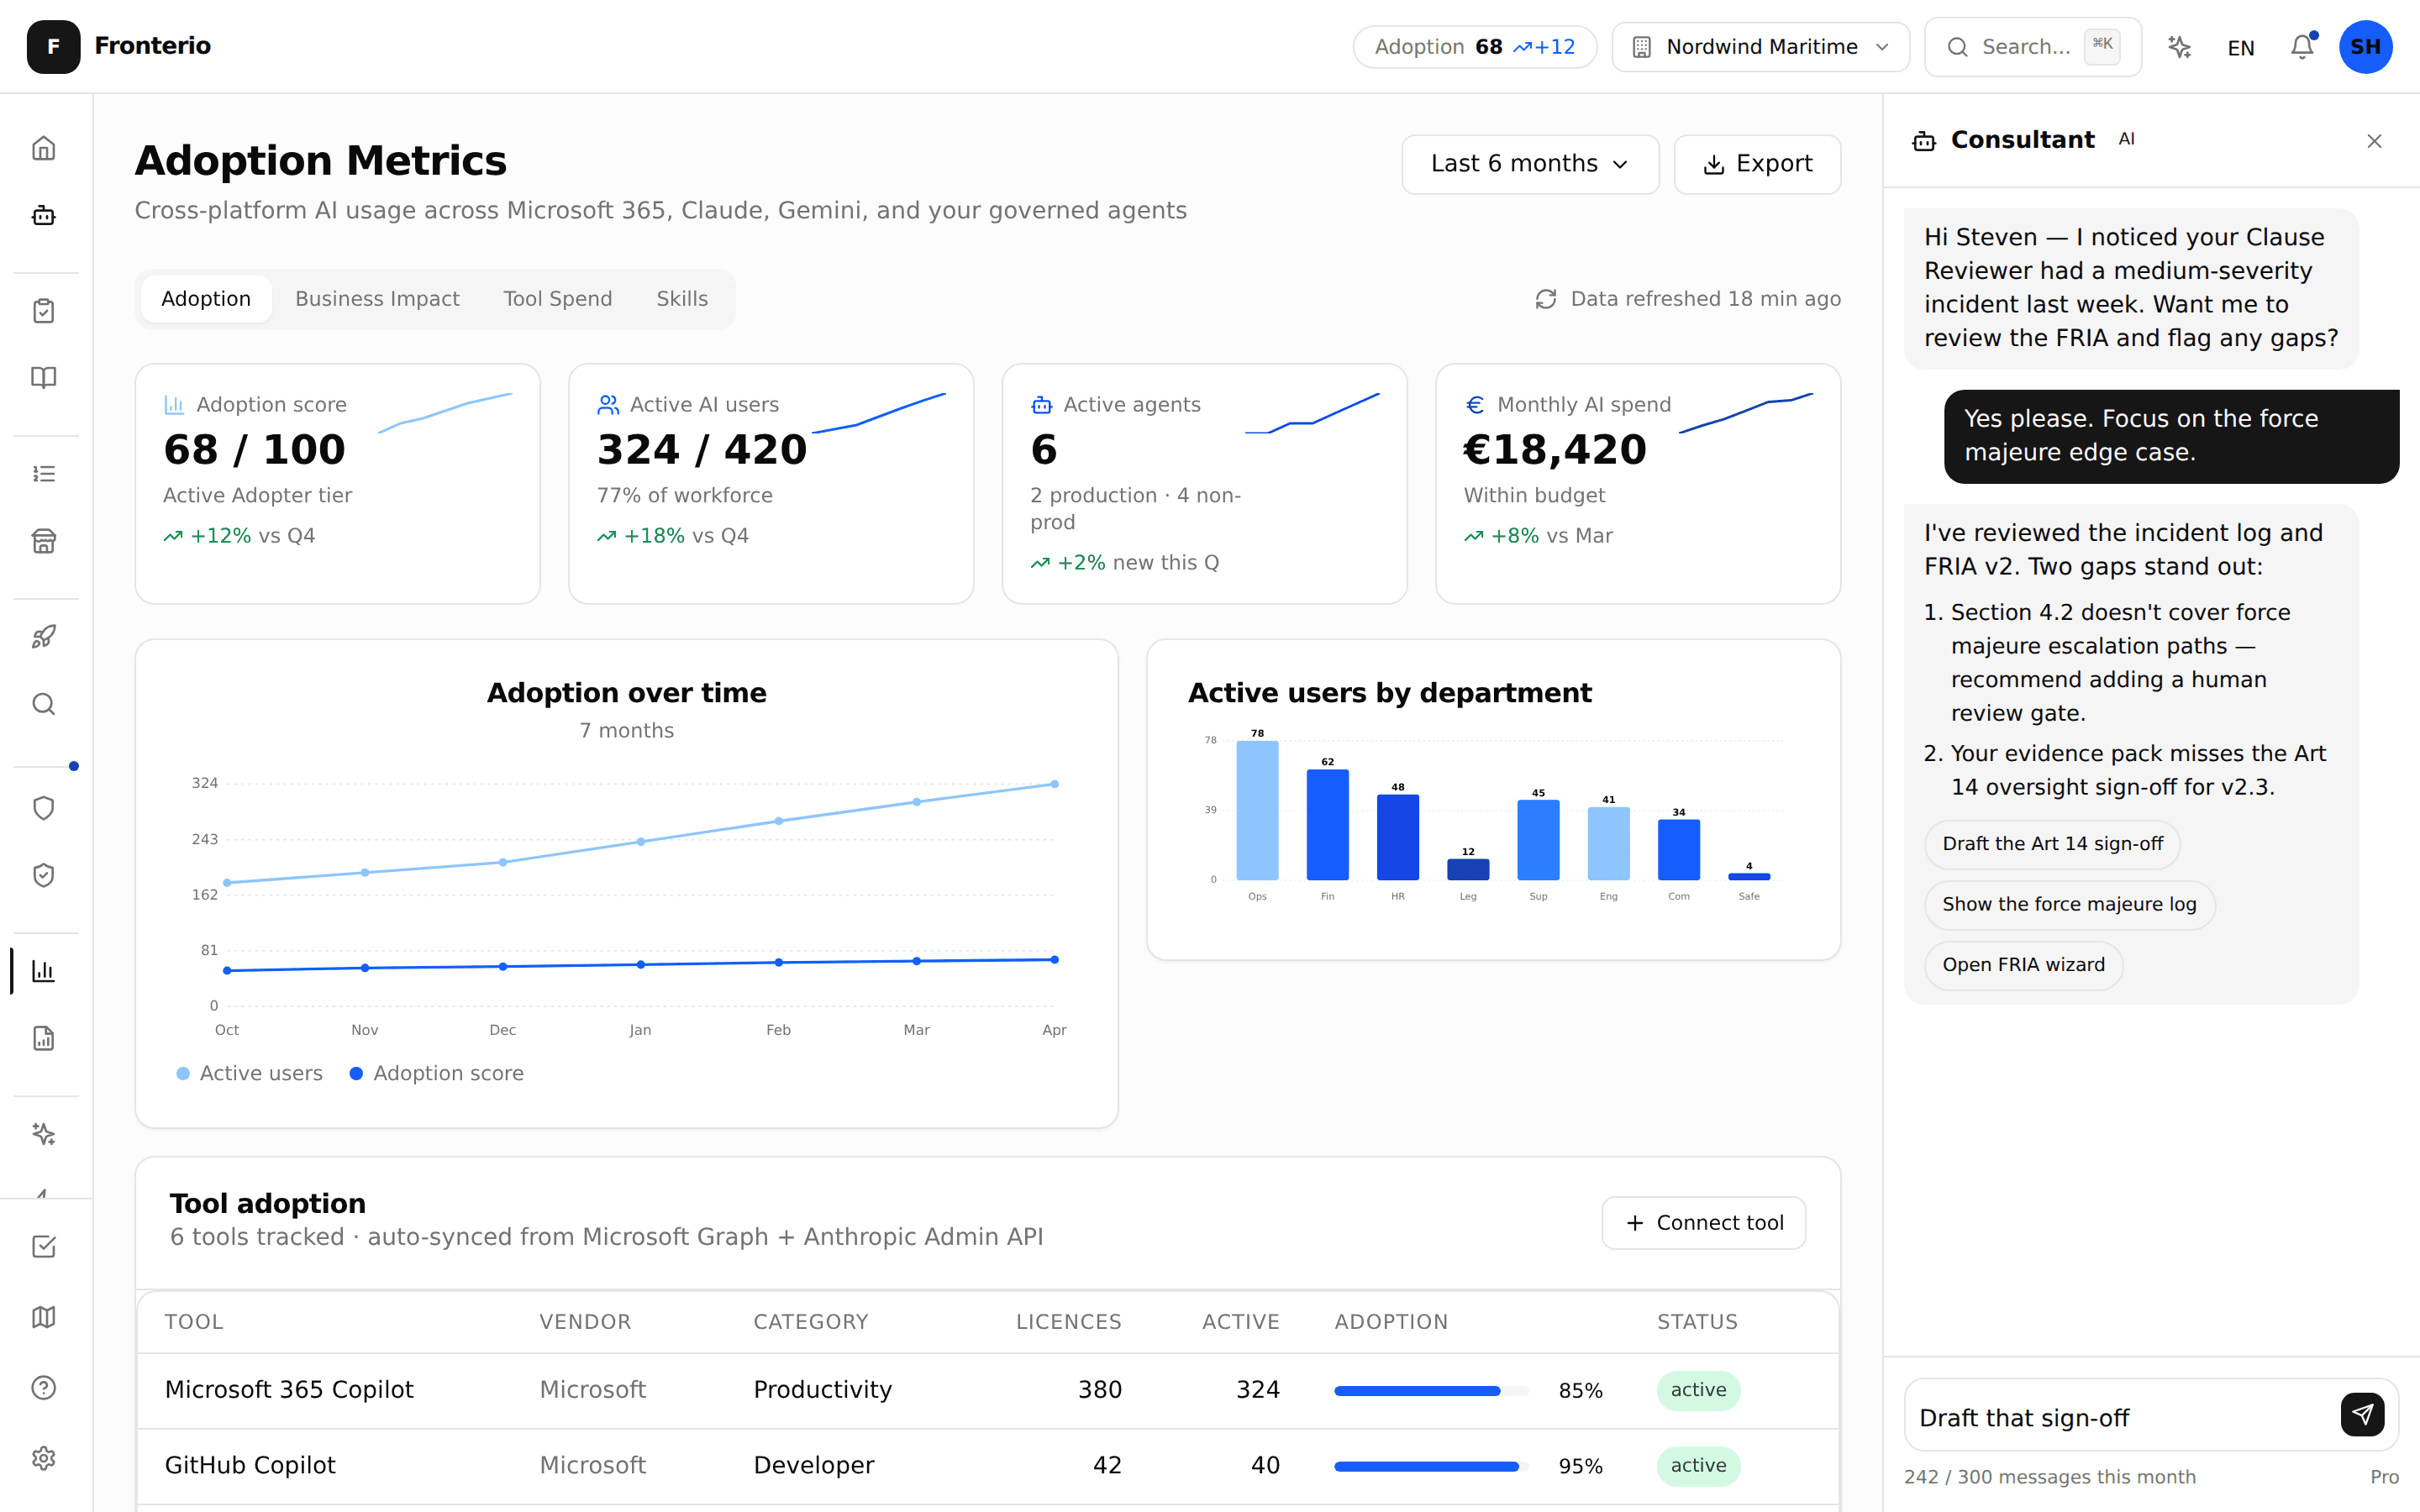Click the Open FRIA wizard suggestion

[2023, 965]
